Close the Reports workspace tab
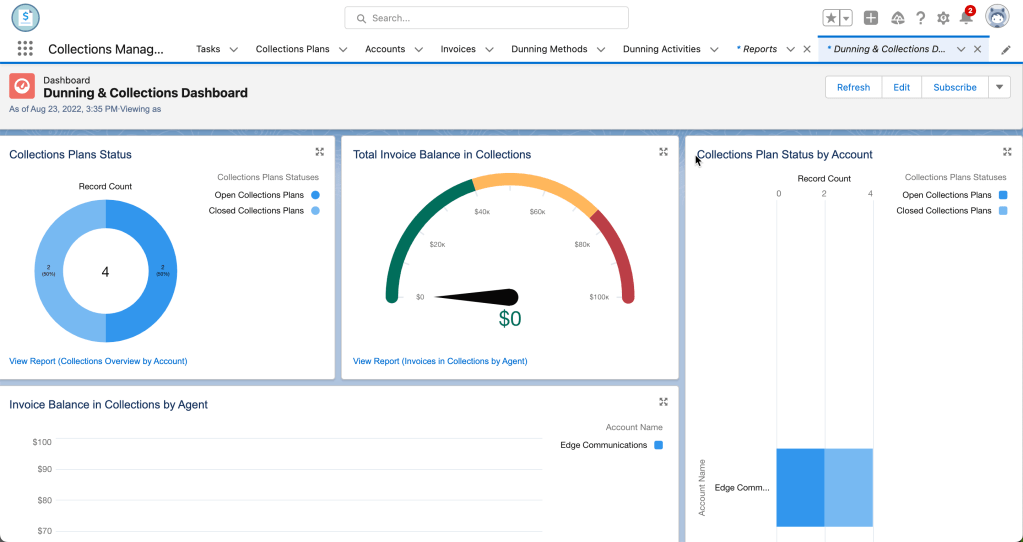This screenshot has height=542, width=1023. 807,49
